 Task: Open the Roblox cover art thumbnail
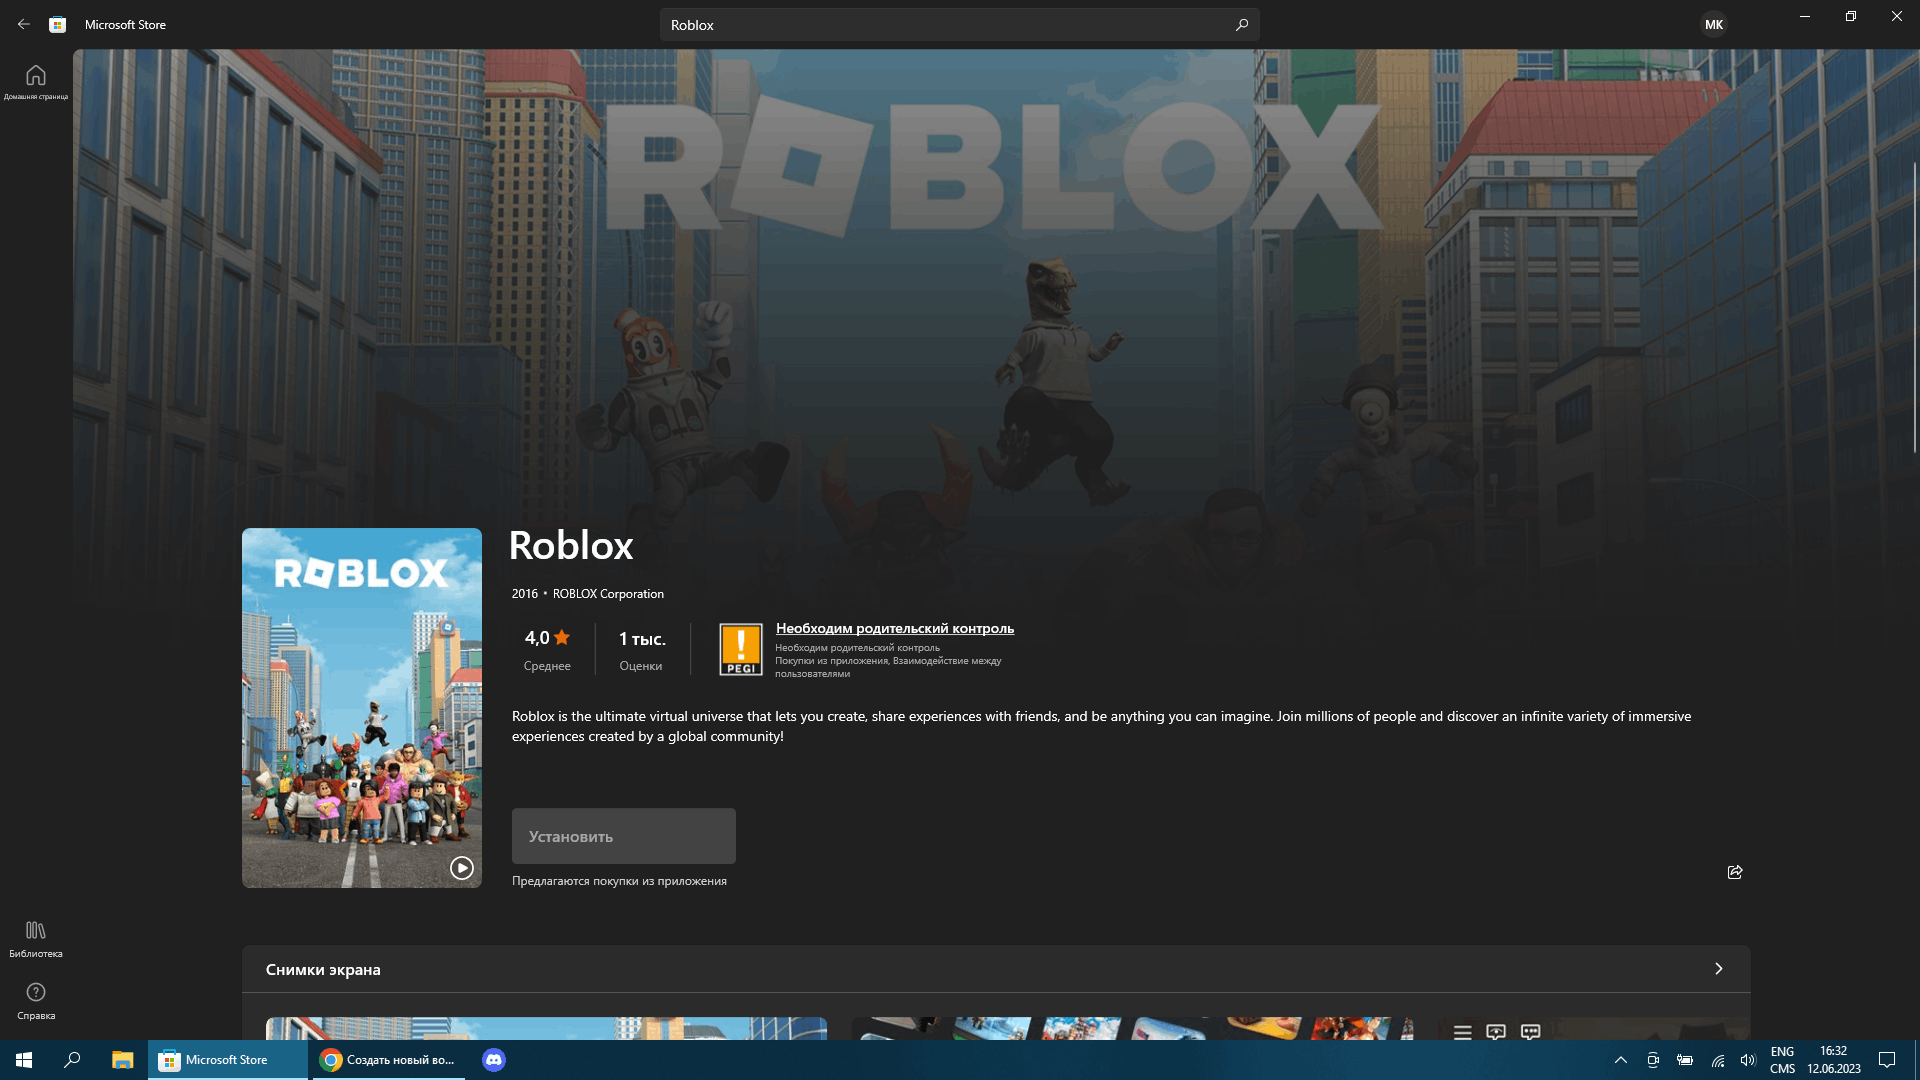pyautogui.click(x=362, y=708)
